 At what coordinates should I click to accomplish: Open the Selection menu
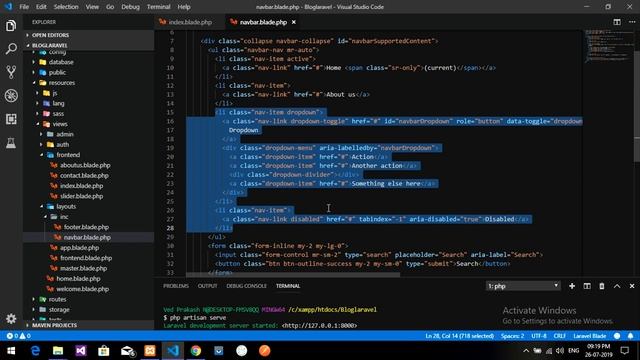click(x=66, y=7)
